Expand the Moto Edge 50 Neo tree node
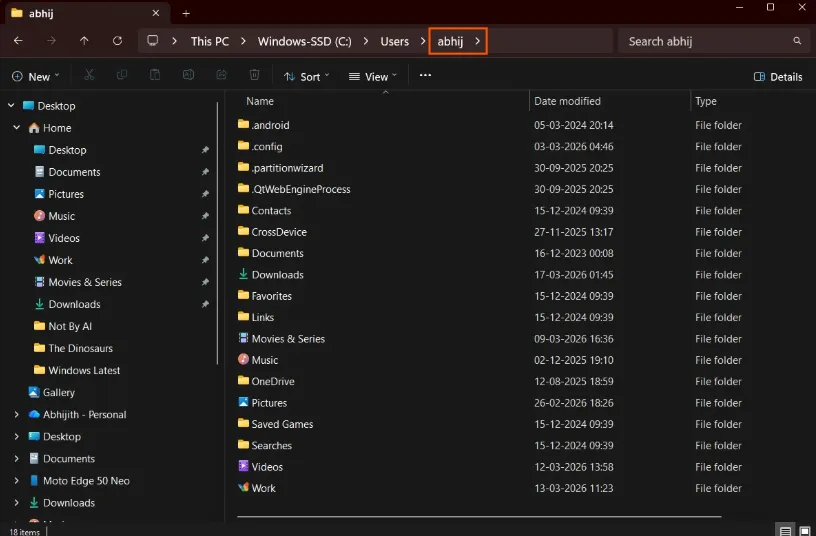Screen dimensions: 816x536 pos(16,481)
